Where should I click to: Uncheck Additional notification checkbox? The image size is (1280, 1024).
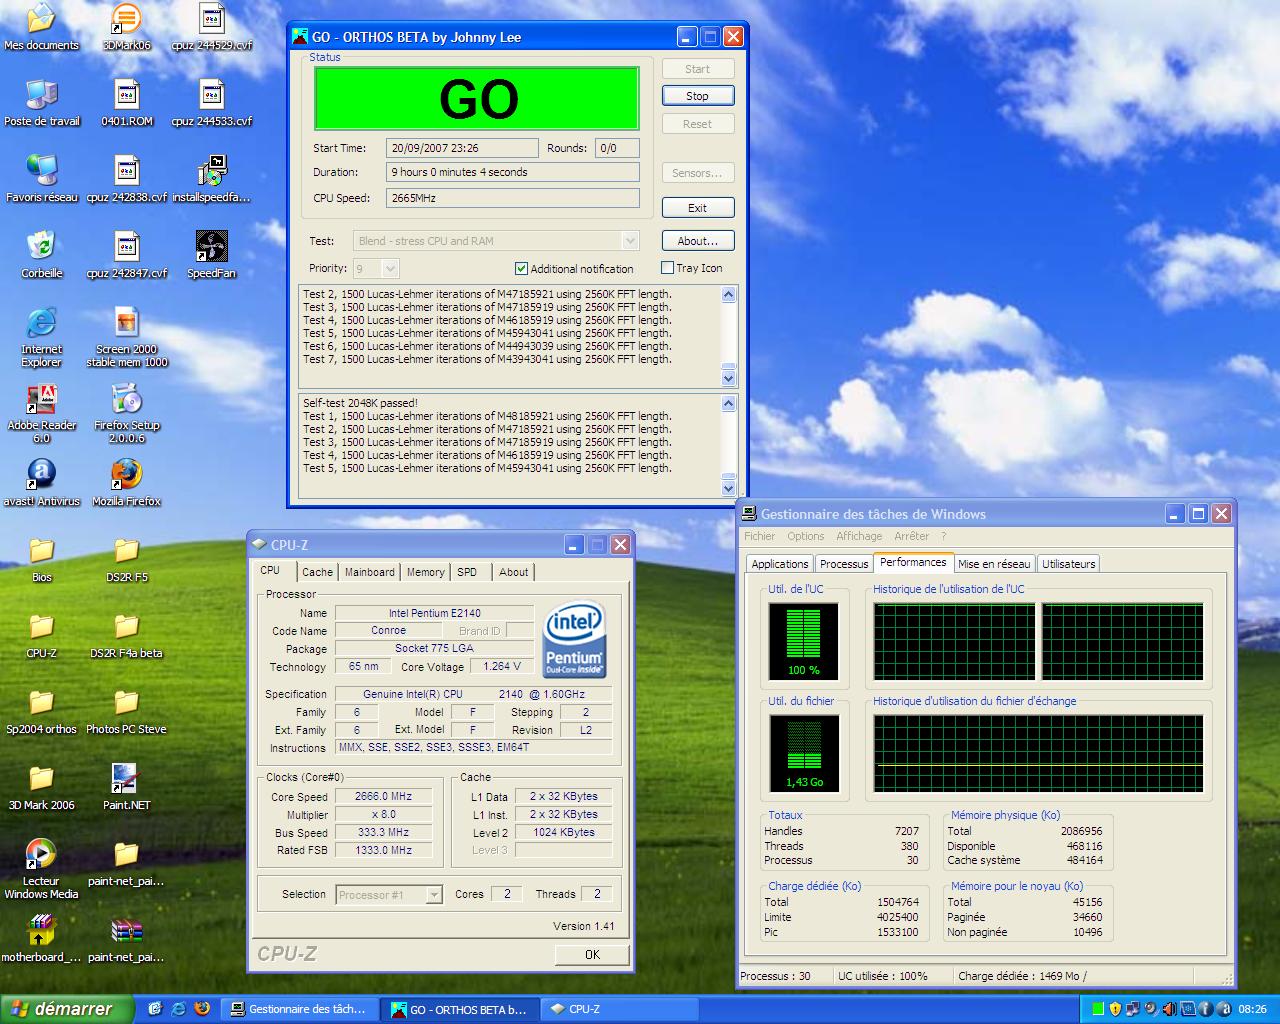(x=521, y=269)
